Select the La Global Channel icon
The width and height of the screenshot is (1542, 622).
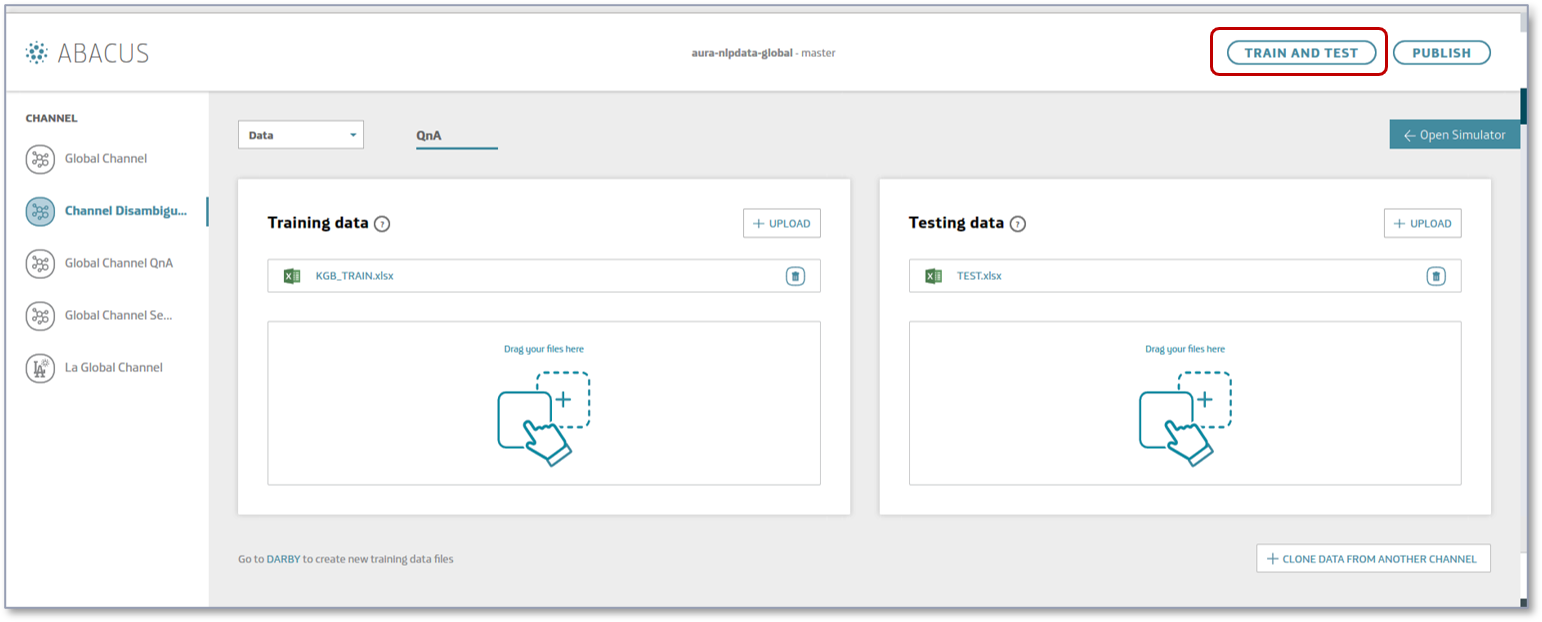tap(40, 367)
